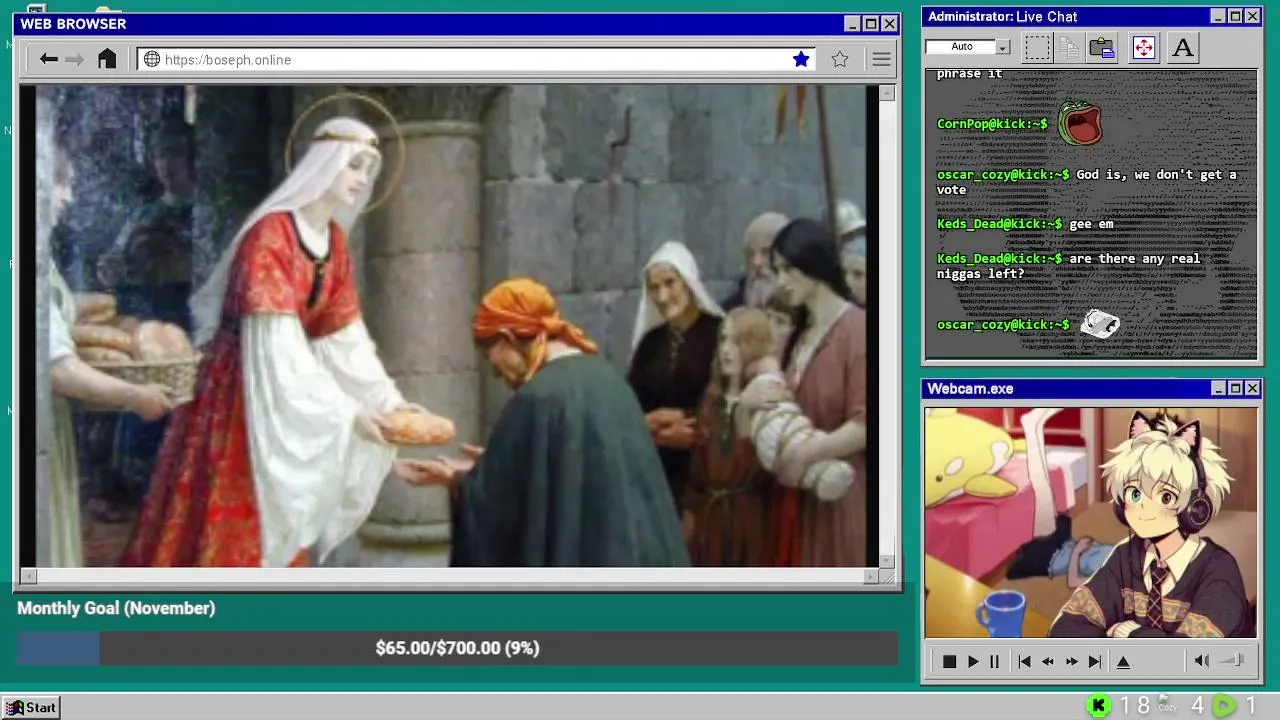Image resolution: width=1280 pixels, height=720 pixels.
Task: Click CornPop's laughing frog emote in chat
Action: coord(1080,123)
